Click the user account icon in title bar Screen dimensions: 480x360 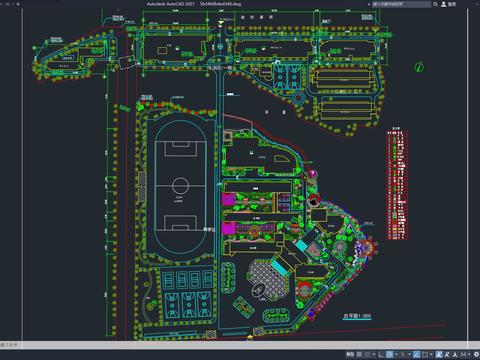[444, 4]
